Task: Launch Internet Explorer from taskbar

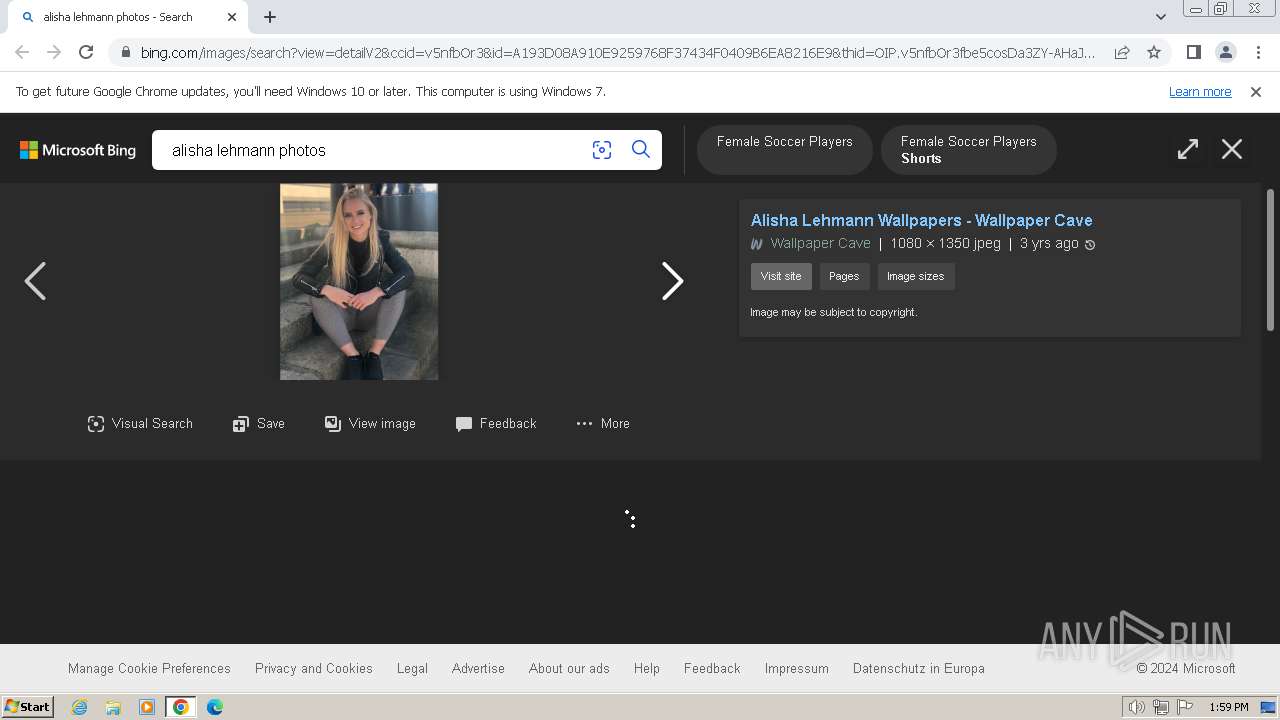Action: coord(79,707)
